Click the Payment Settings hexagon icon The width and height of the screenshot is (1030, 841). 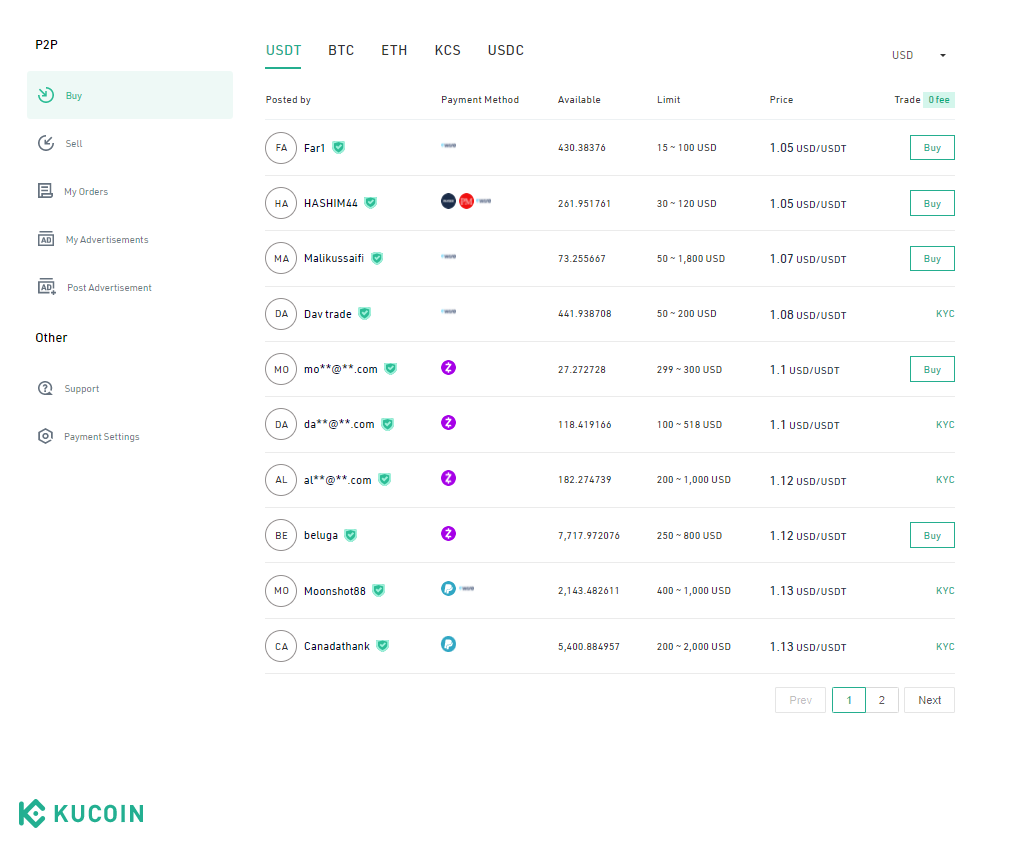45,436
